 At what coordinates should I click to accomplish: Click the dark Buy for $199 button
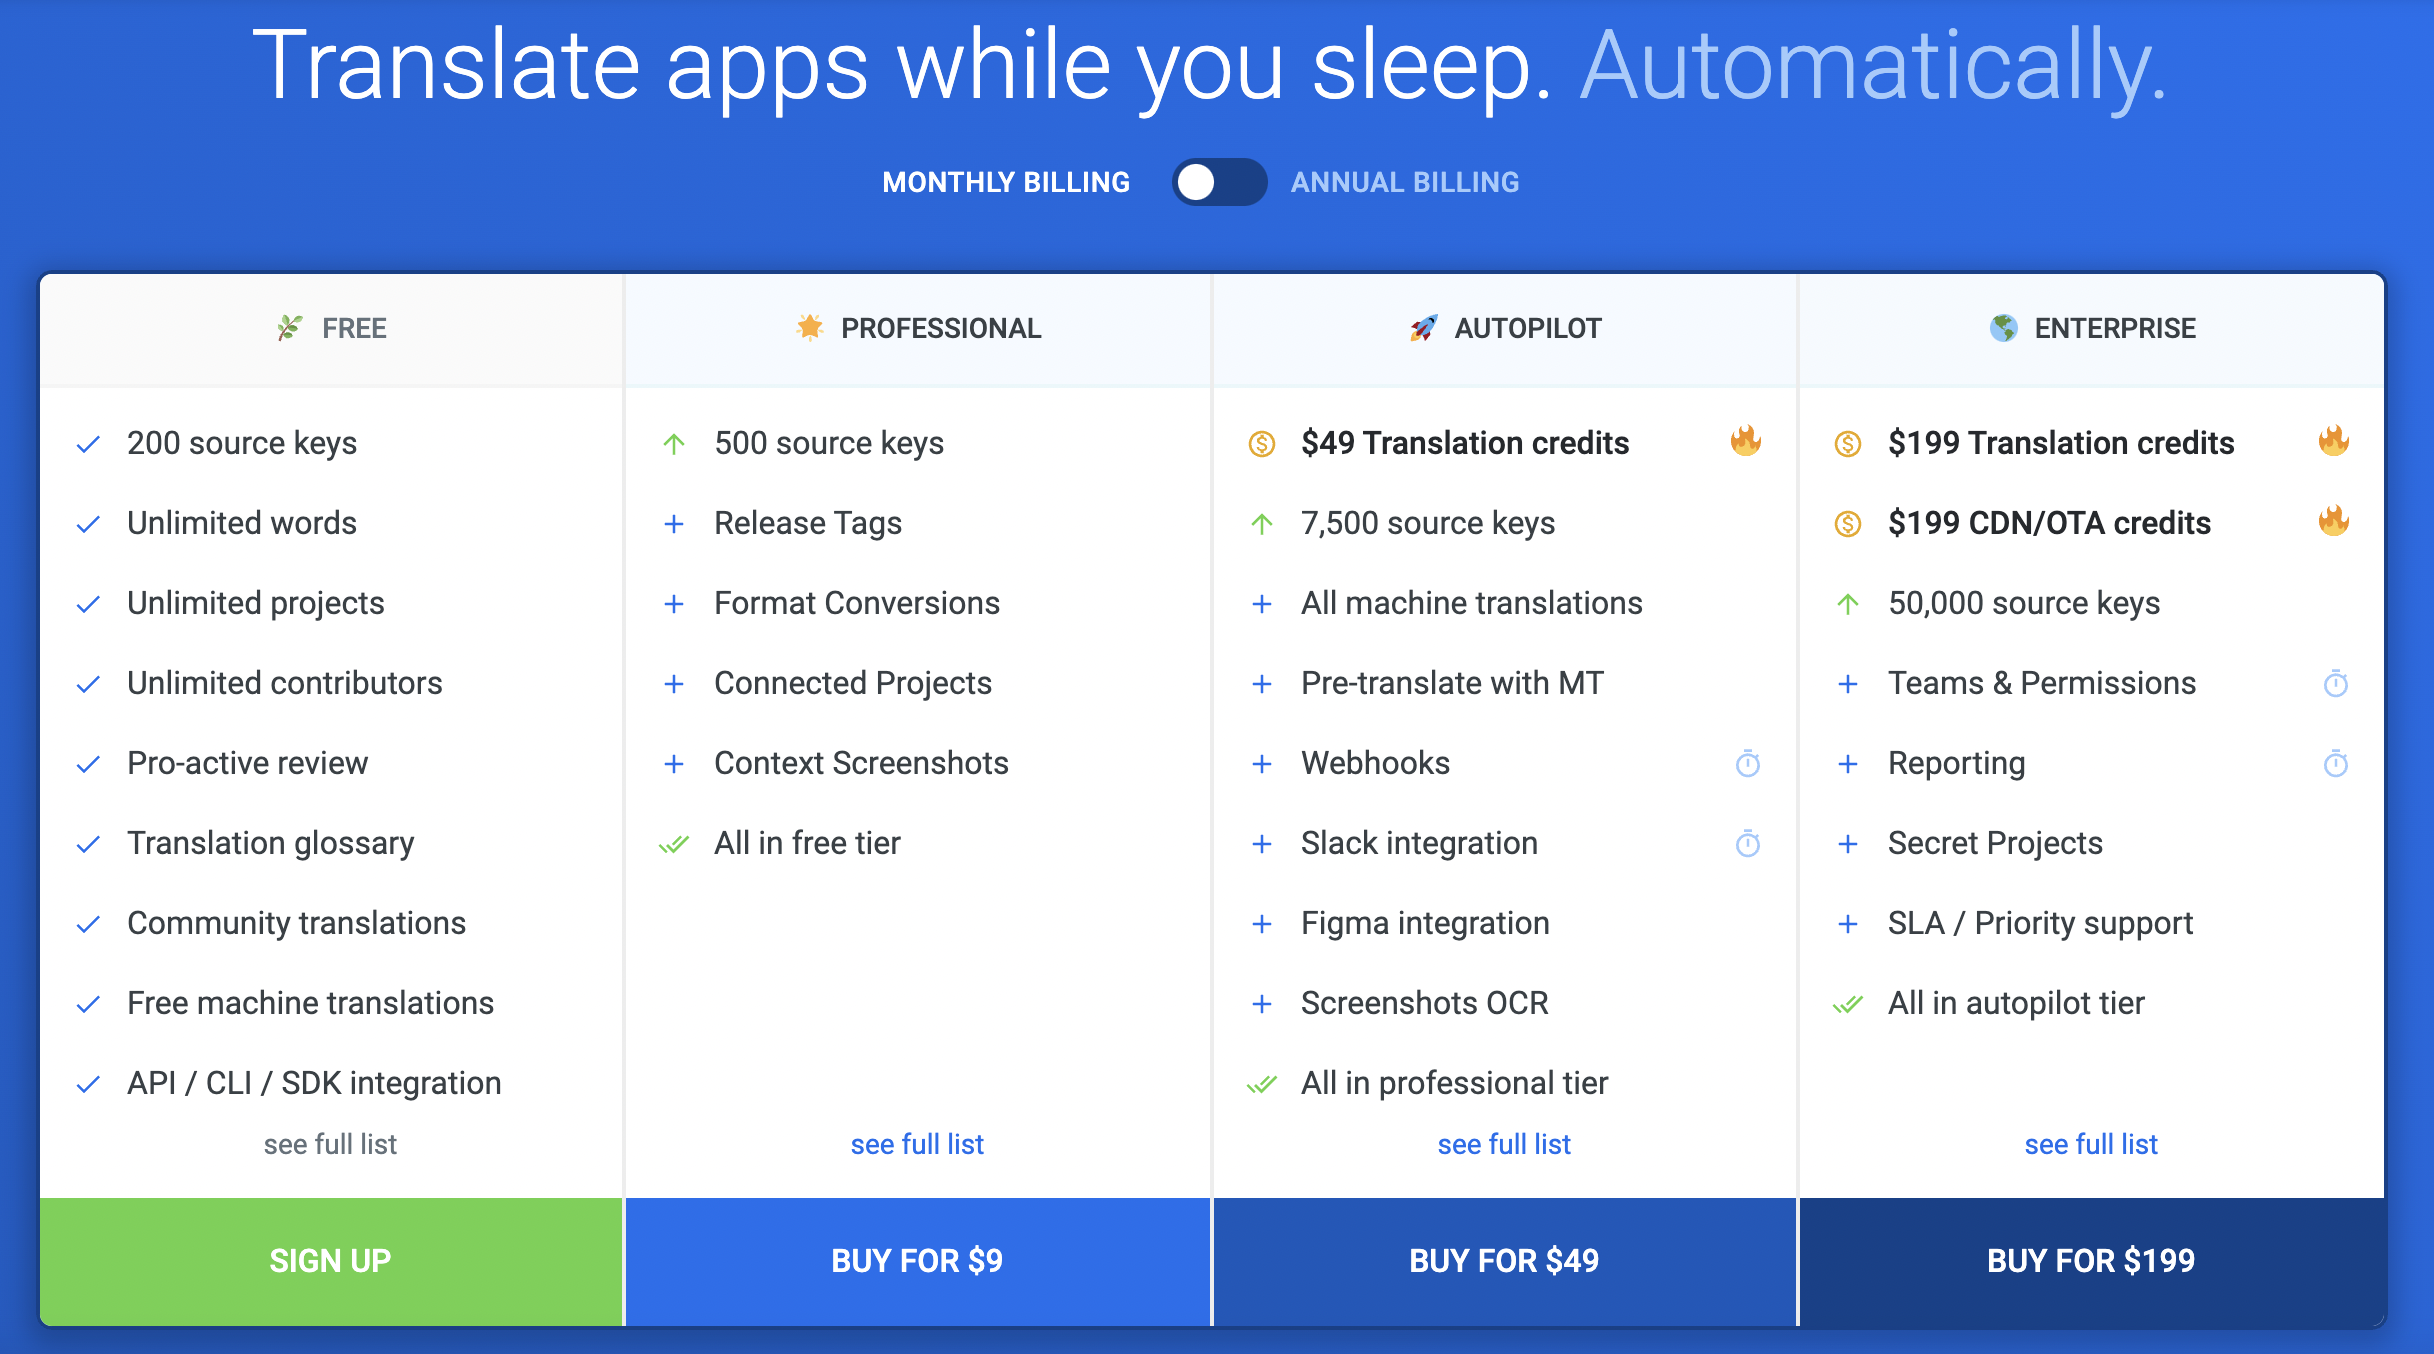pos(2092,1261)
